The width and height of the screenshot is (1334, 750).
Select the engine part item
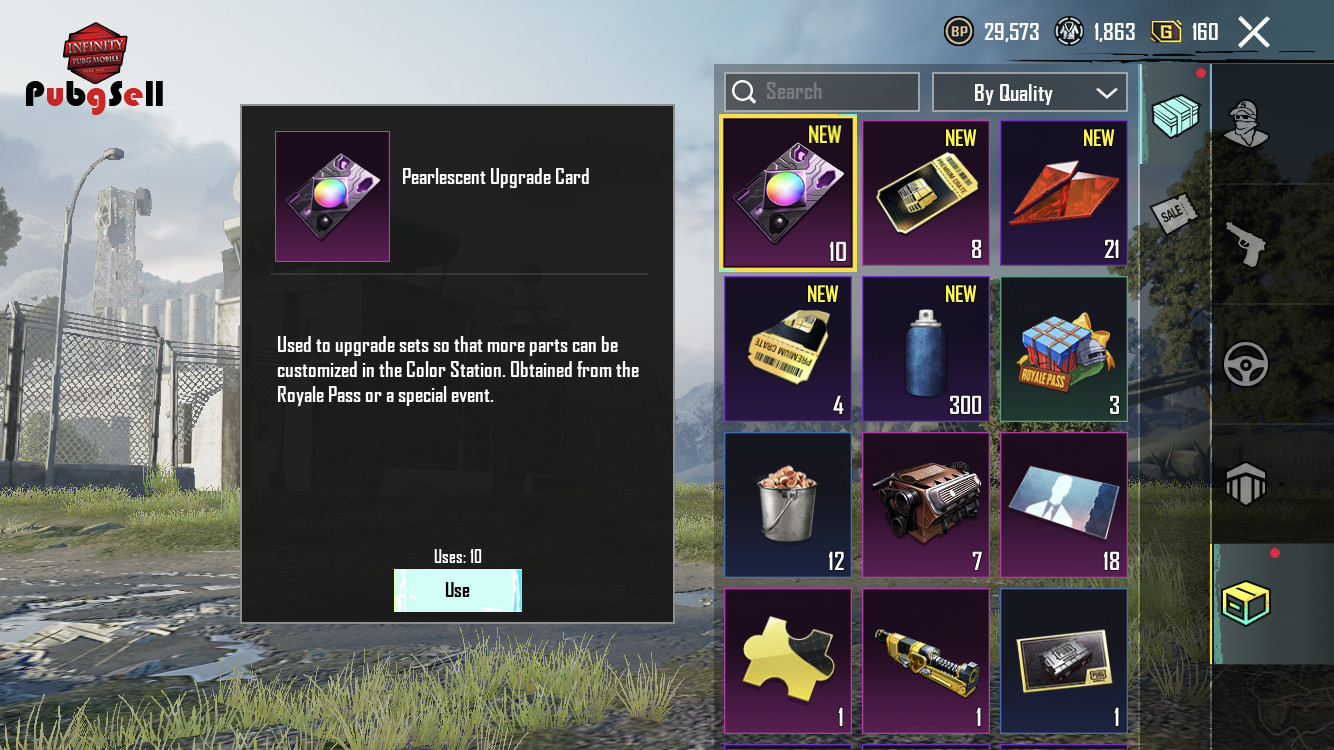tap(926, 505)
